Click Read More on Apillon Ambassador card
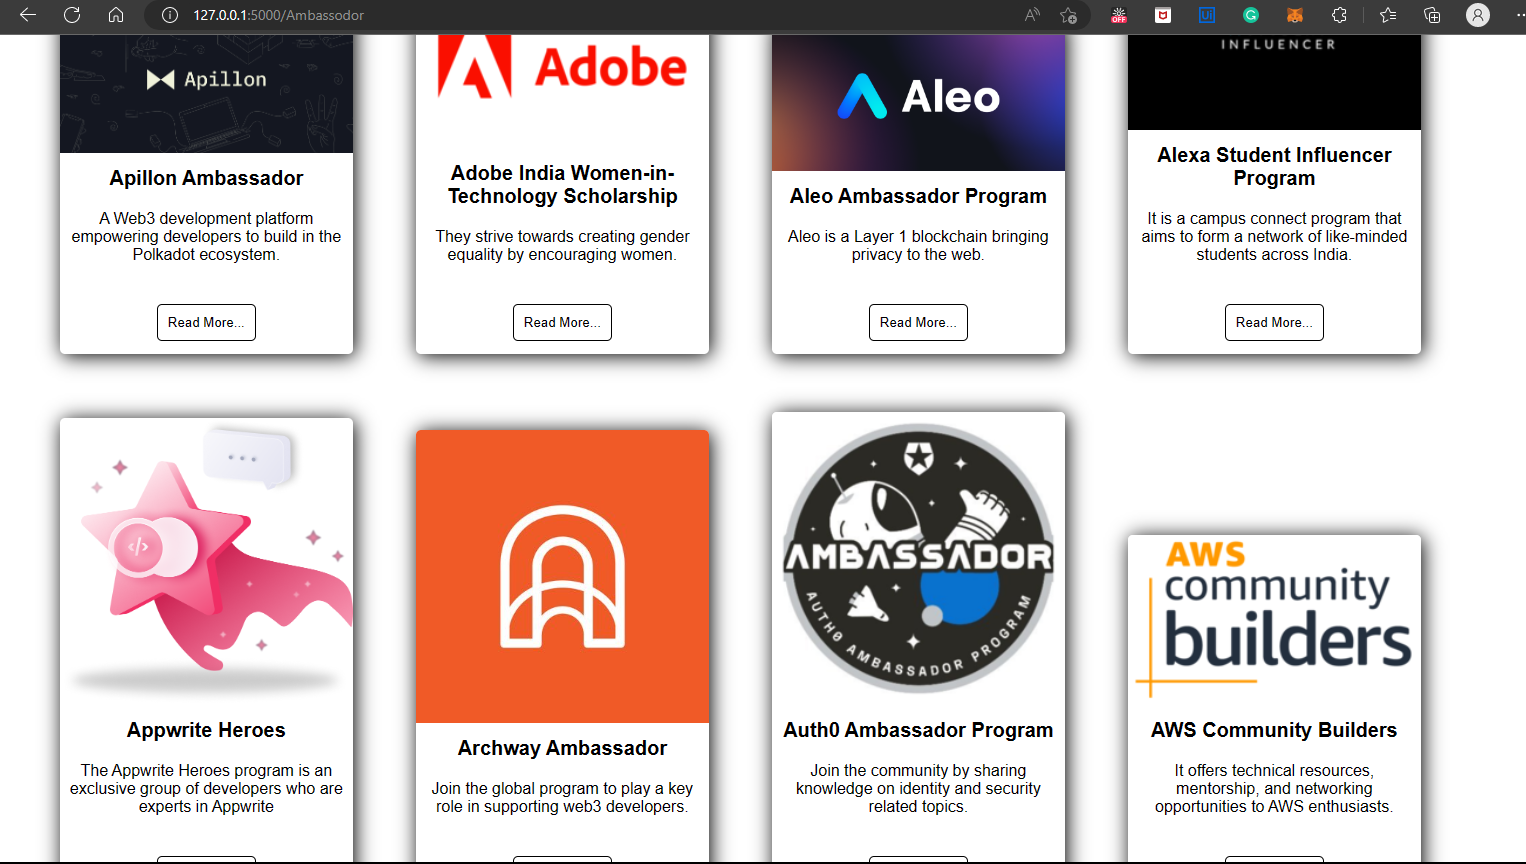This screenshot has width=1526, height=864. pyautogui.click(x=206, y=322)
